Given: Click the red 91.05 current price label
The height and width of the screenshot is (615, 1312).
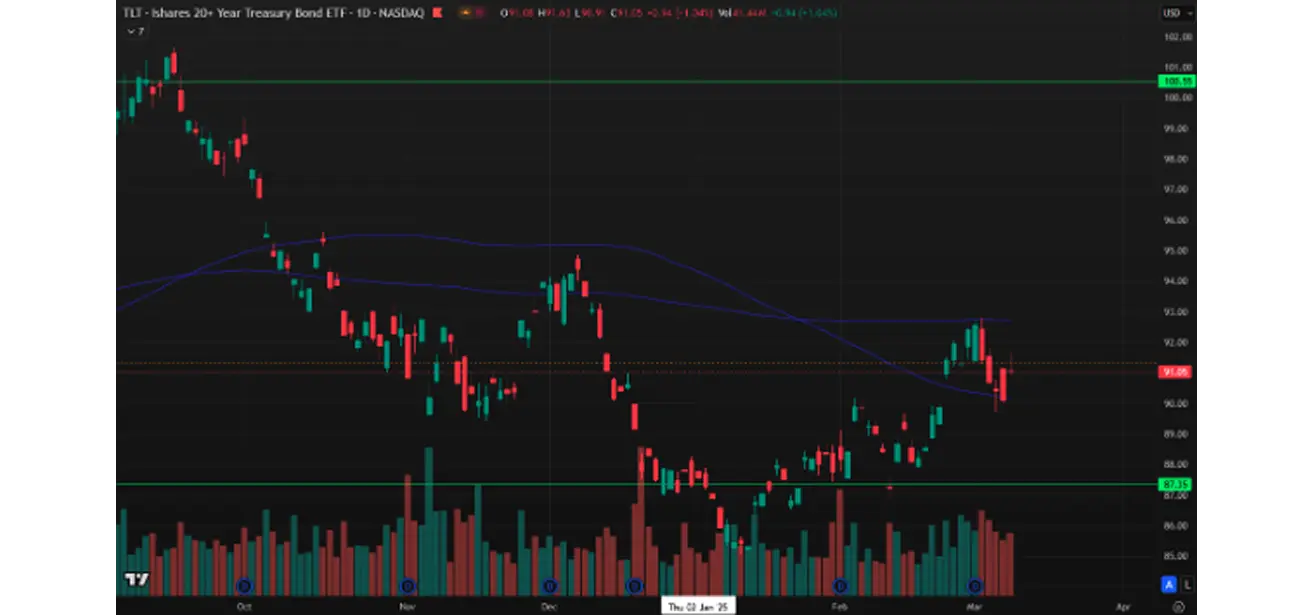Looking at the screenshot, I should [1176, 372].
